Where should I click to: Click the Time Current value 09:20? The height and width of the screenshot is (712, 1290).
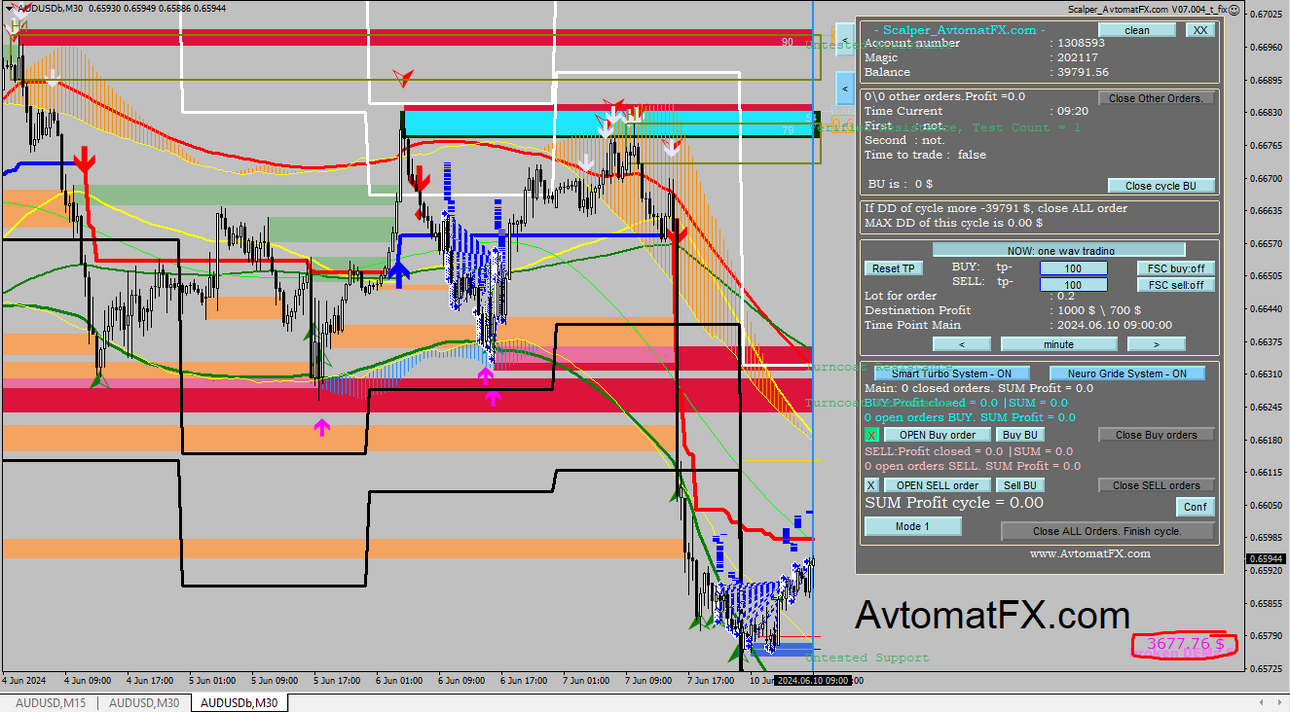pyautogui.click(x=1075, y=111)
